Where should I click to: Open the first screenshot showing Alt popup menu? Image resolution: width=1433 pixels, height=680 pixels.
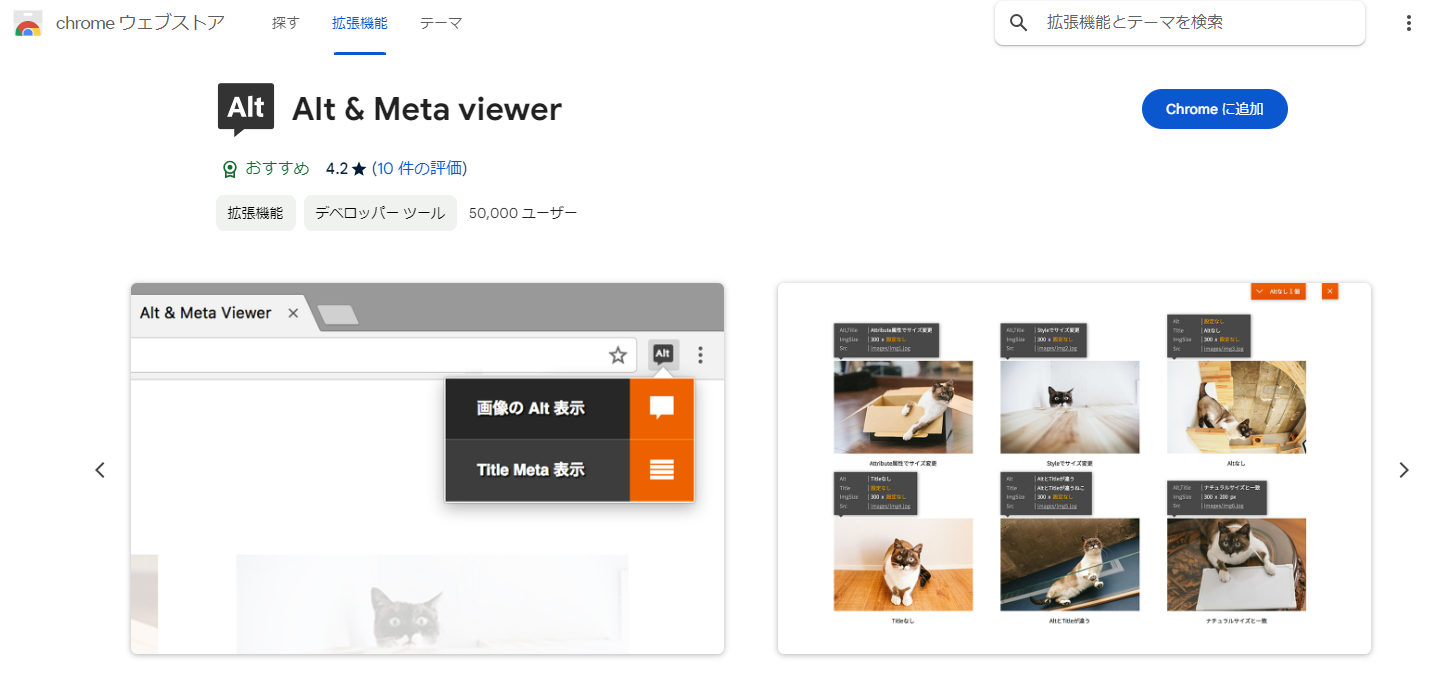427,469
